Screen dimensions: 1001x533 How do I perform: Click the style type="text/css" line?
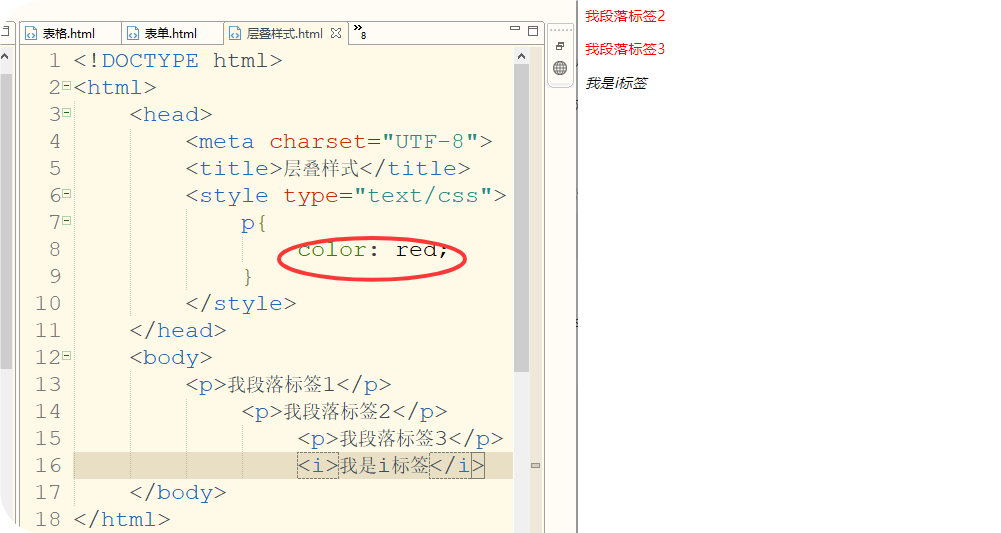click(346, 195)
